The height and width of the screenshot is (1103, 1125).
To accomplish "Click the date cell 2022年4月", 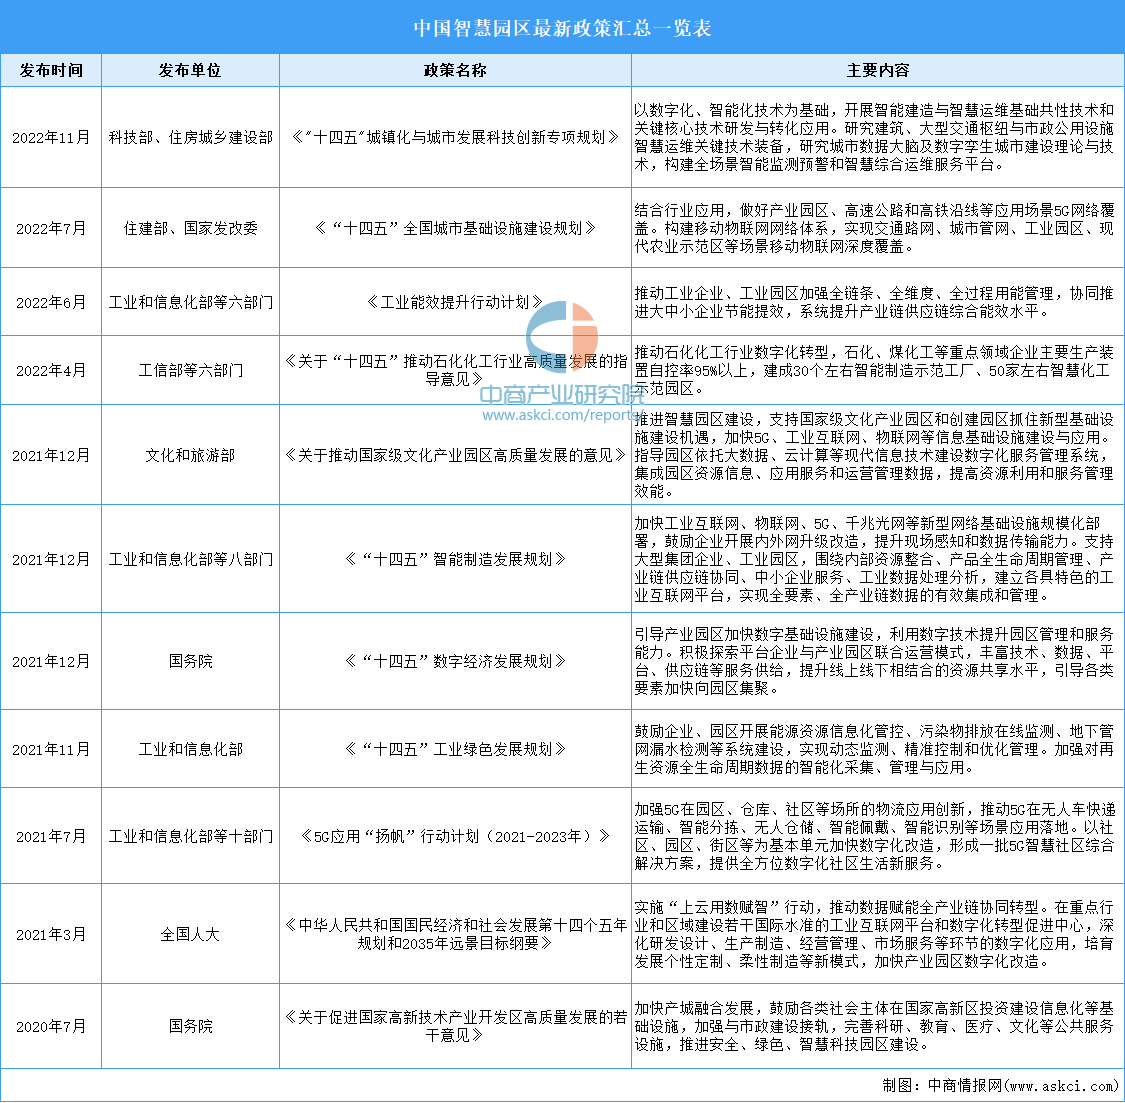I will click(51, 370).
